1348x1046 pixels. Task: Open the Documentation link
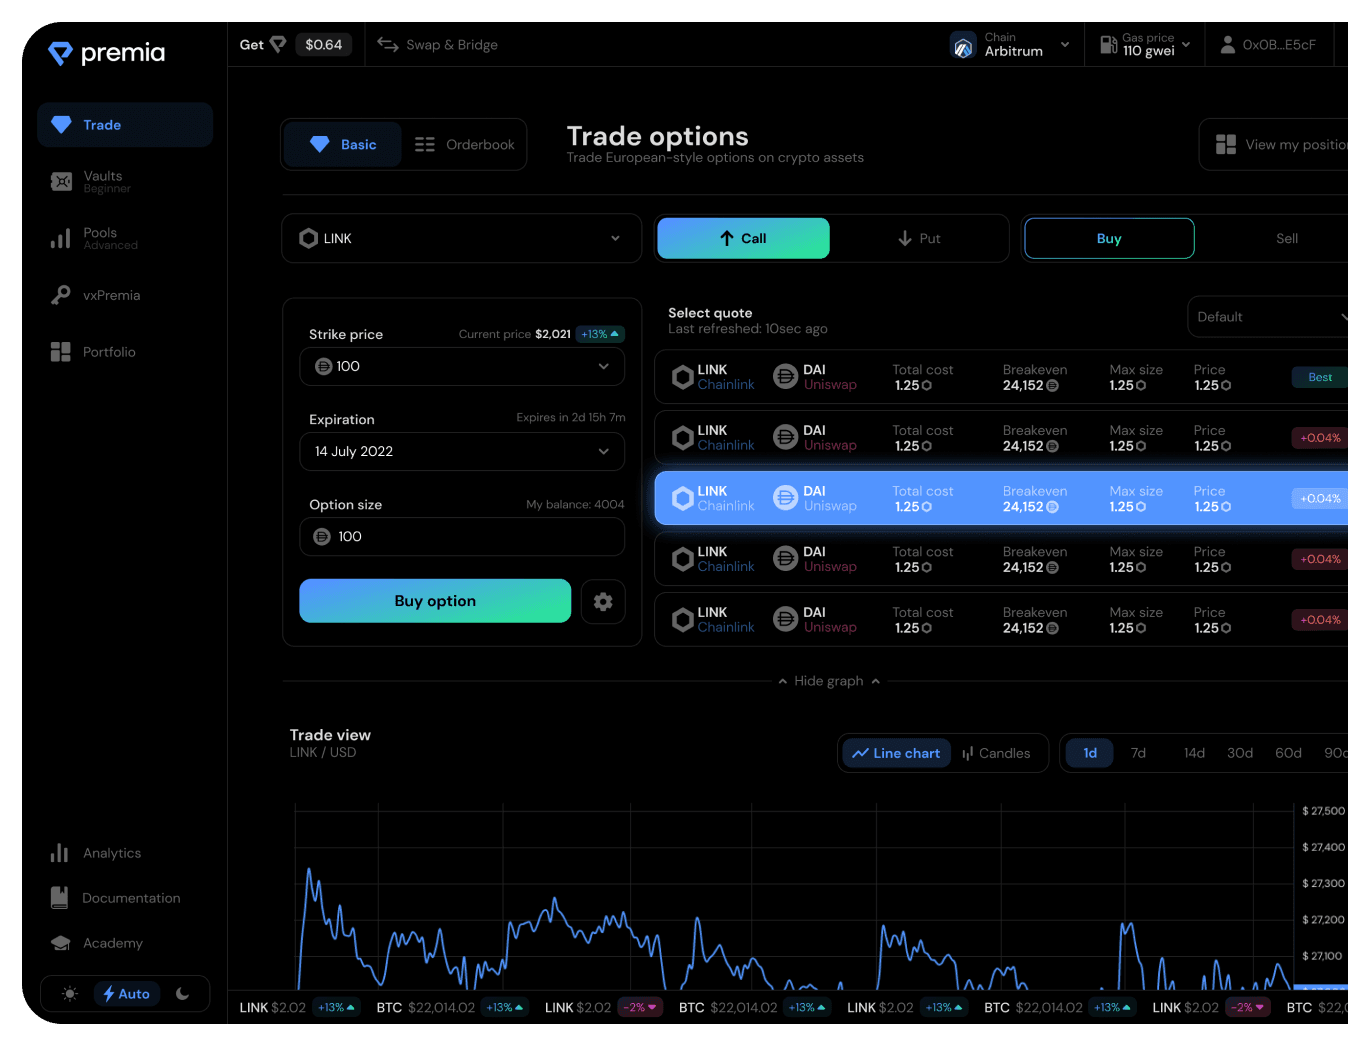tap(116, 898)
